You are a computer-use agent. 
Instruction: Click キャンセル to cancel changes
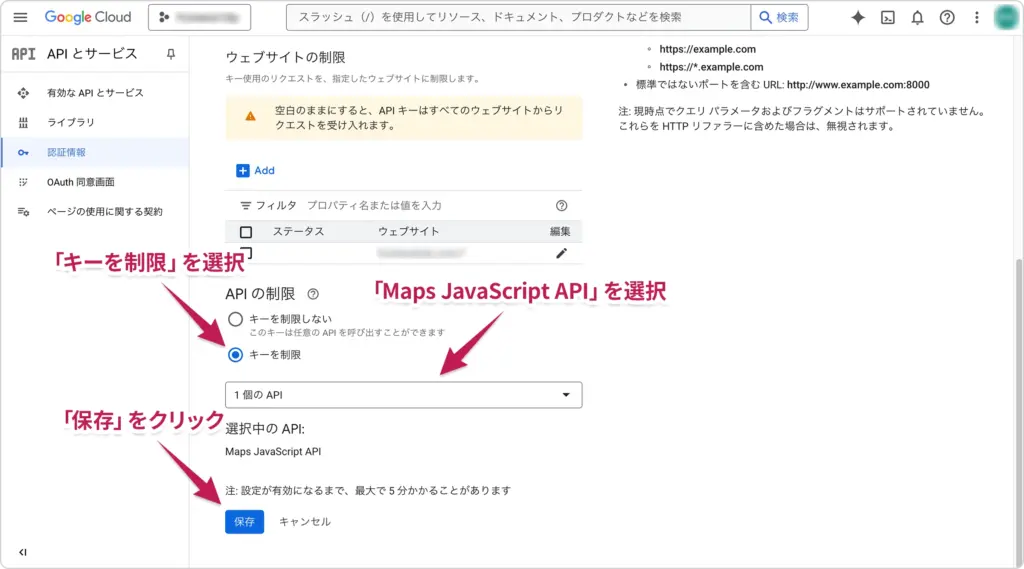(x=304, y=522)
